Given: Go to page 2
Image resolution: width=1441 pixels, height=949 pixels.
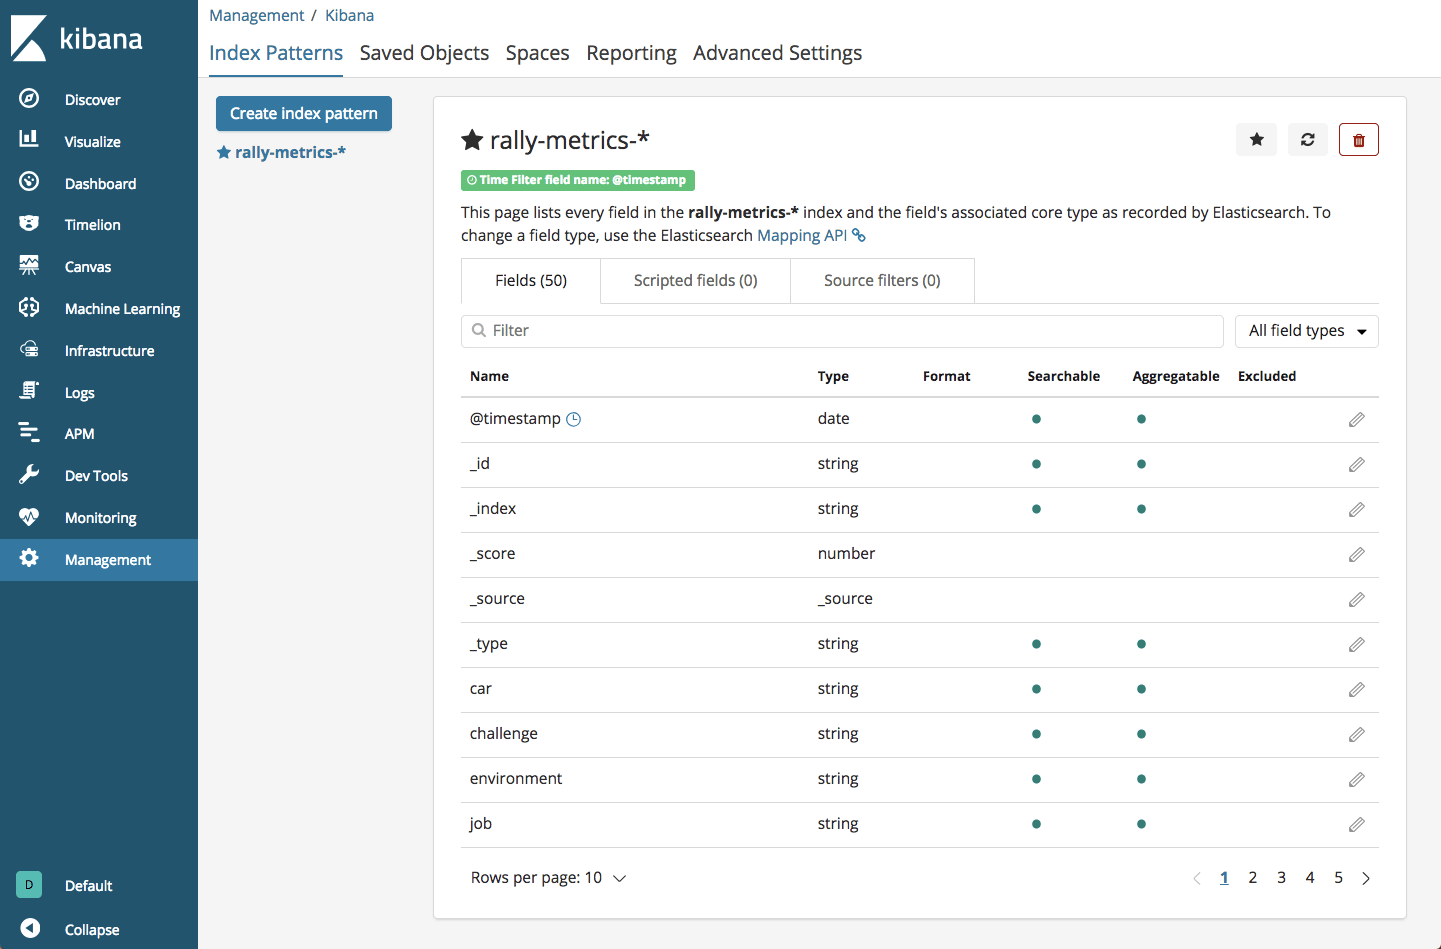Looking at the screenshot, I should 1252,878.
